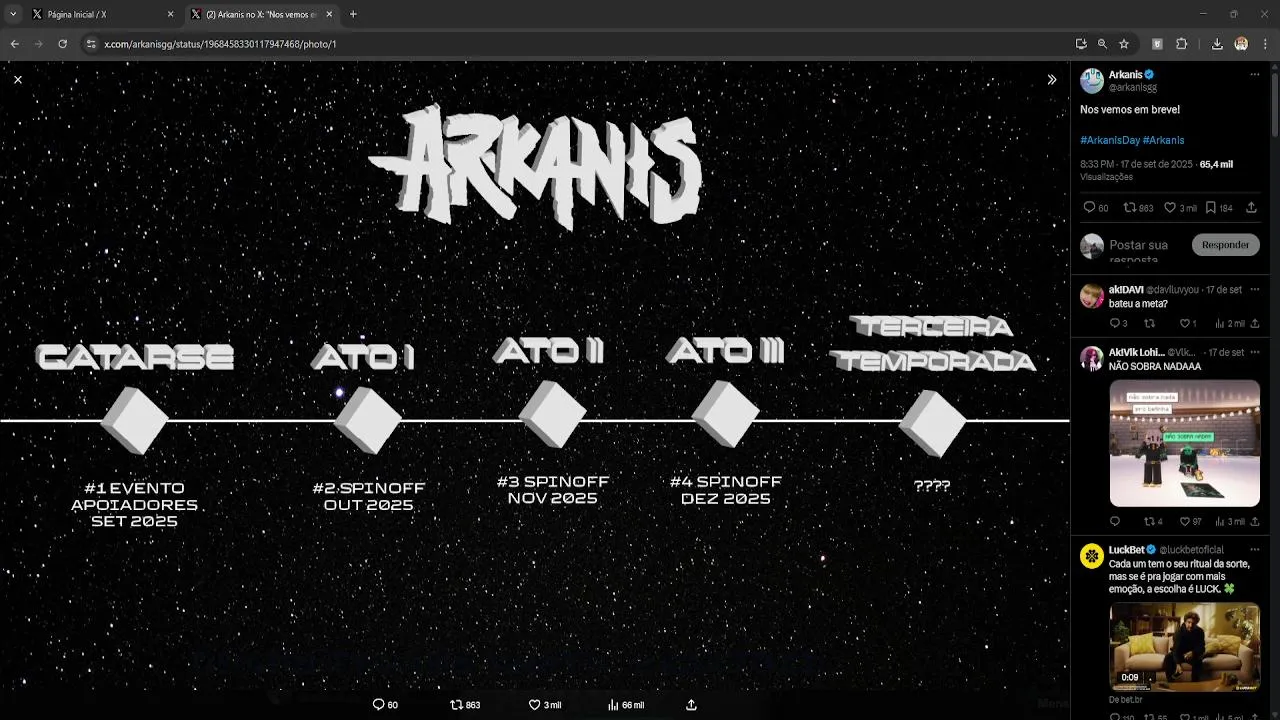View analytics on AkiVik reply 3 mil
Image resolution: width=1280 pixels, height=720 pixels.
[x=1230, y=522]
